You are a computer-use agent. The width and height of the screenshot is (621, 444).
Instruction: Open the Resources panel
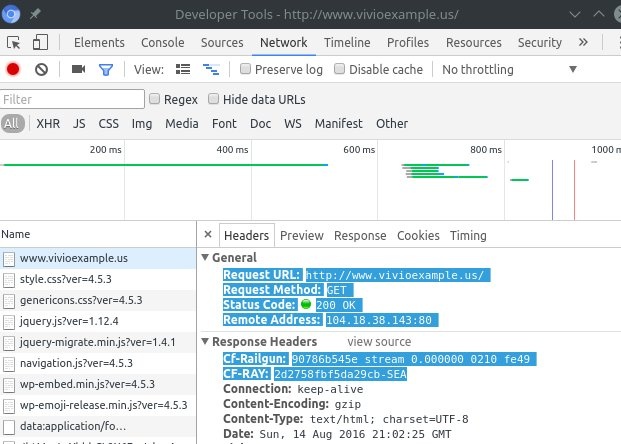point(474,42)
